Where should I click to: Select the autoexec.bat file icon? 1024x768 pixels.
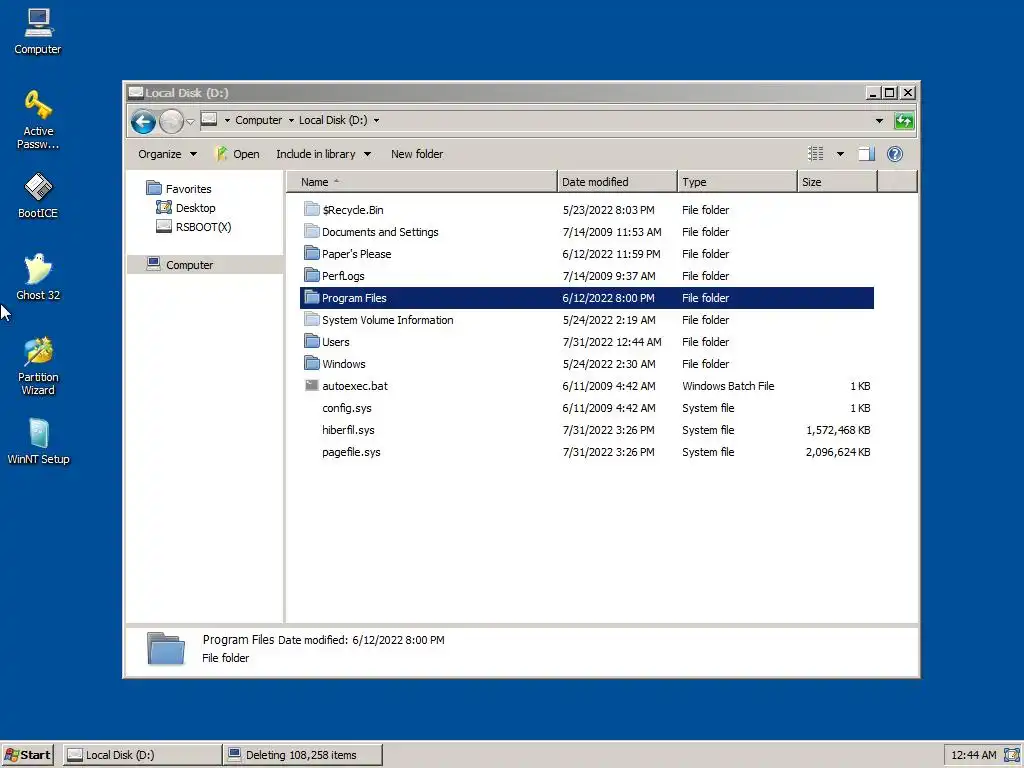[x=312, y=385]
